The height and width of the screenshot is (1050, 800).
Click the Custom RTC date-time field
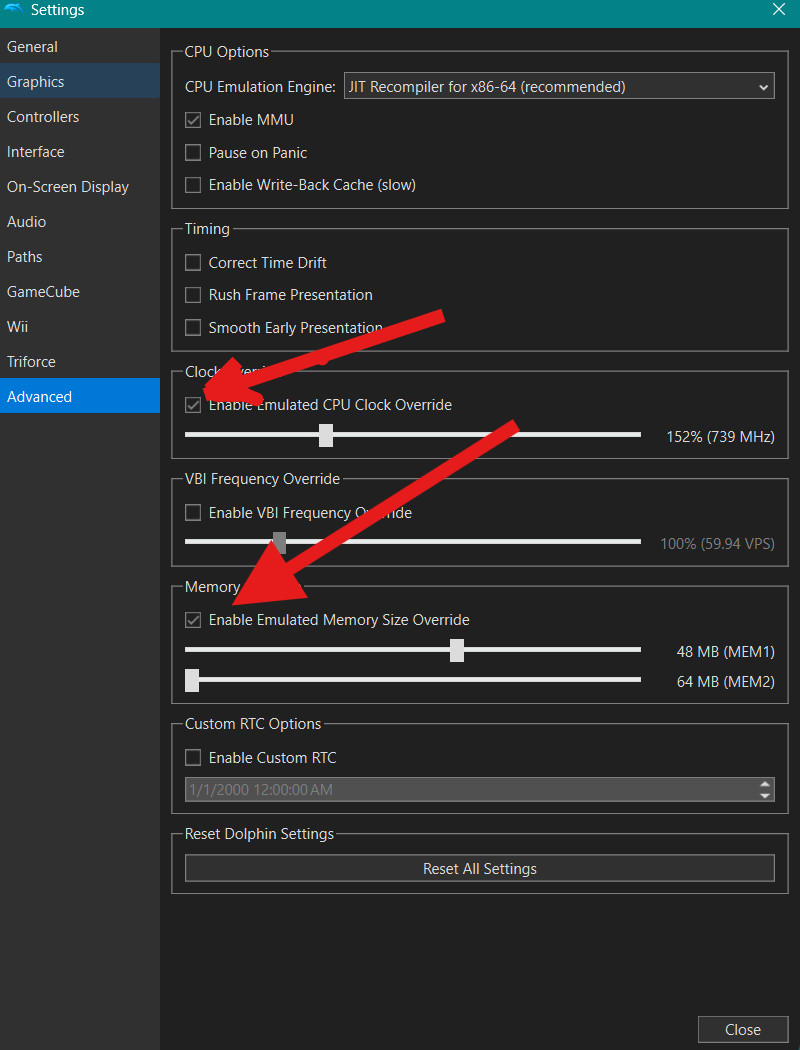pos(479,790)
